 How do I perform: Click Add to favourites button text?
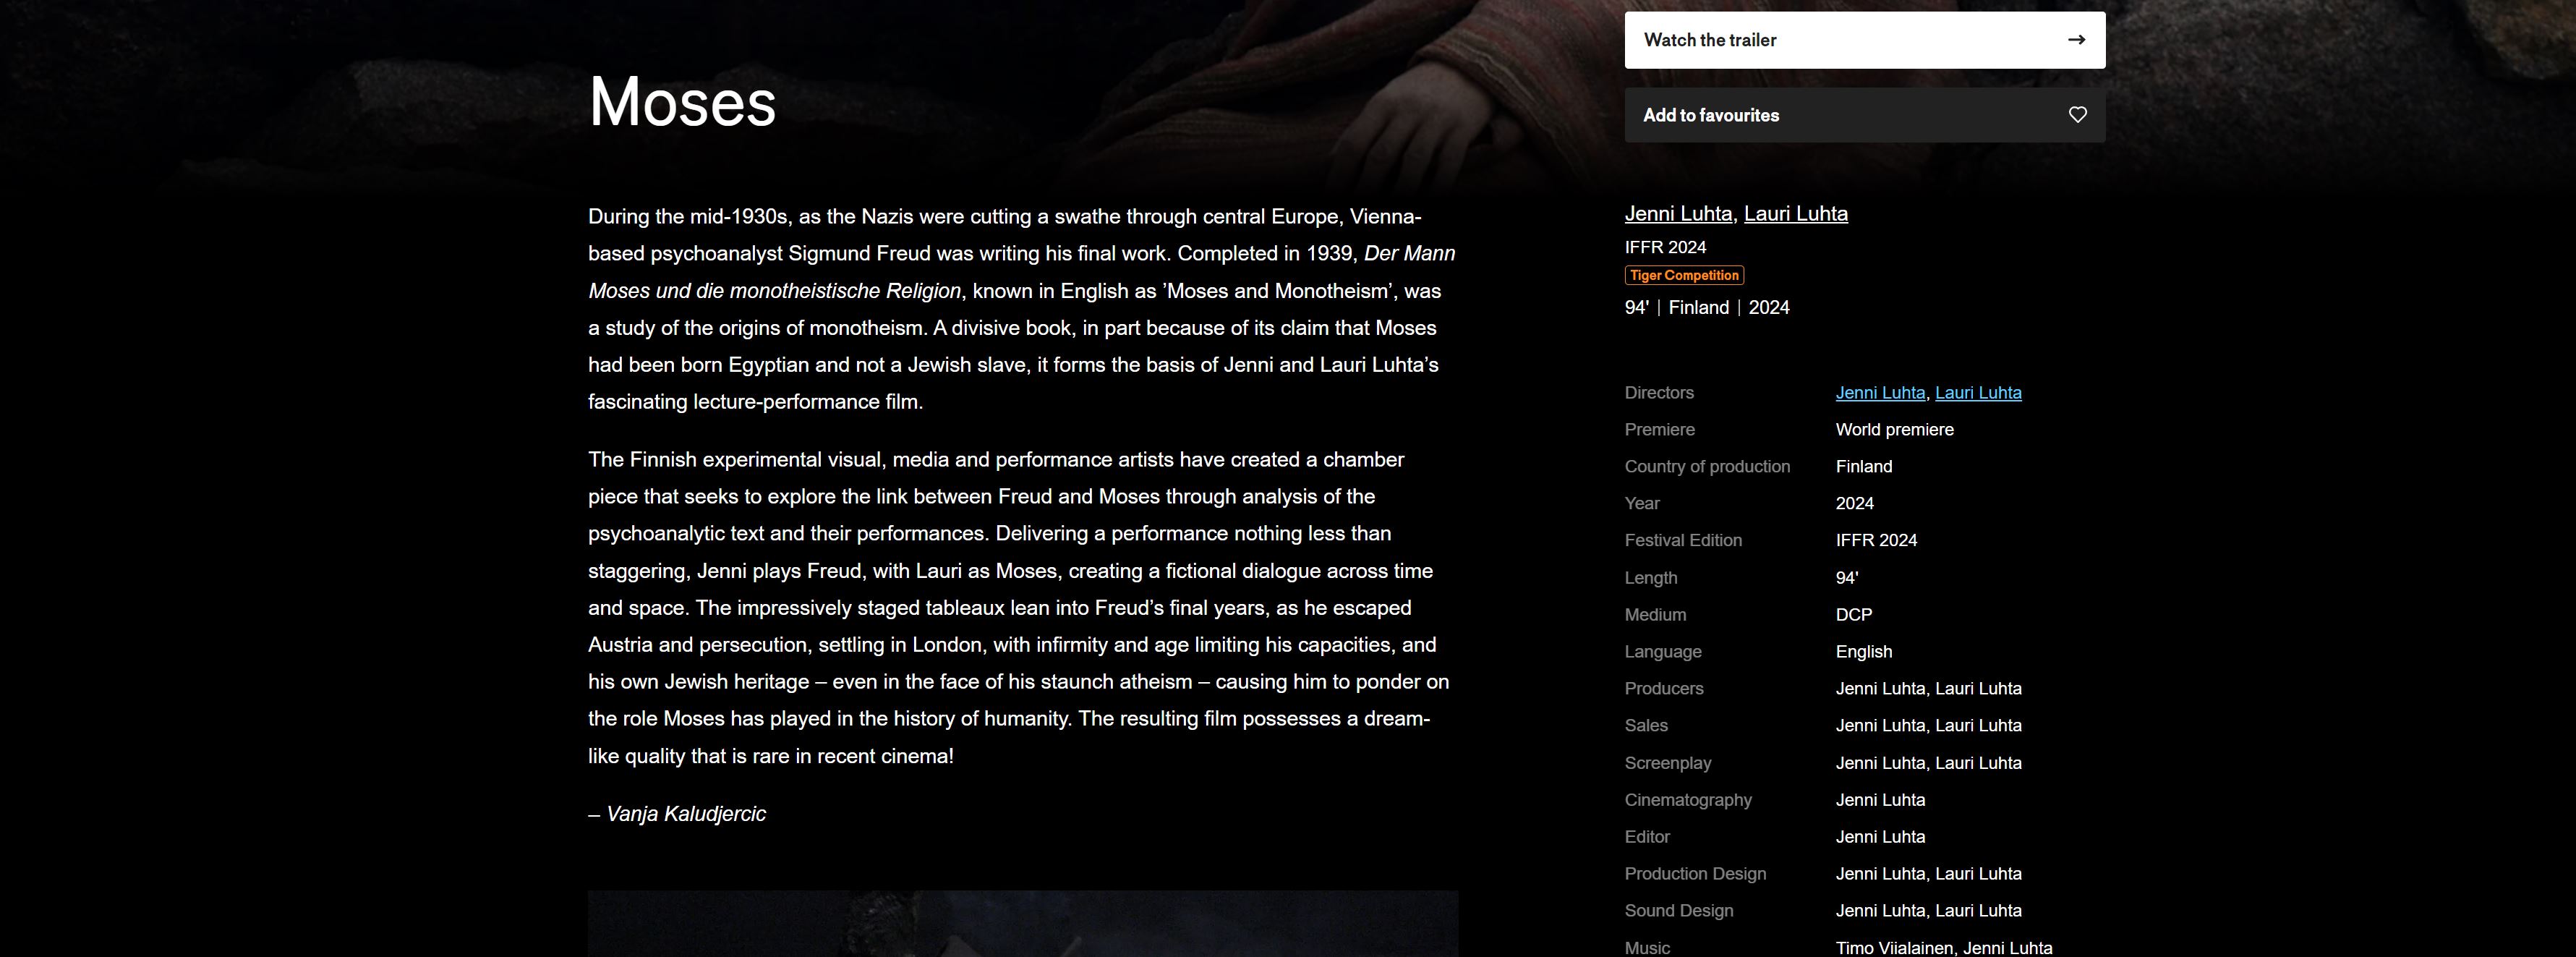point(1710,115)
